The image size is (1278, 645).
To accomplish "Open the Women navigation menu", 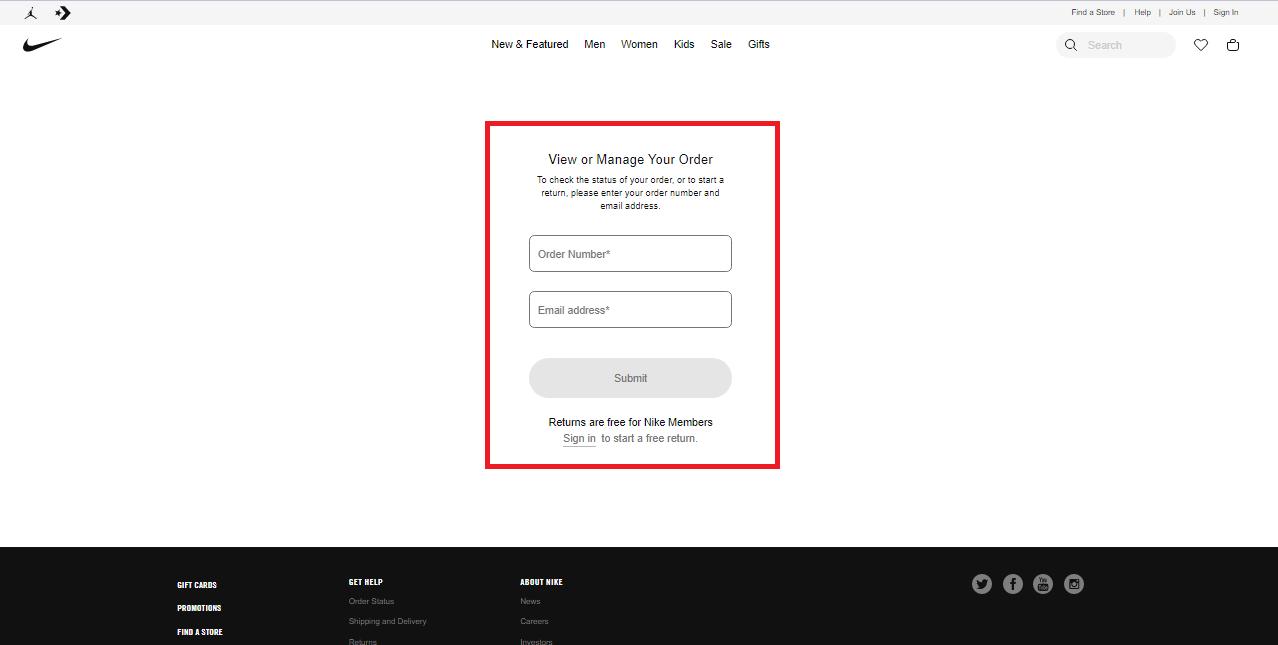I will pos(639,44).
